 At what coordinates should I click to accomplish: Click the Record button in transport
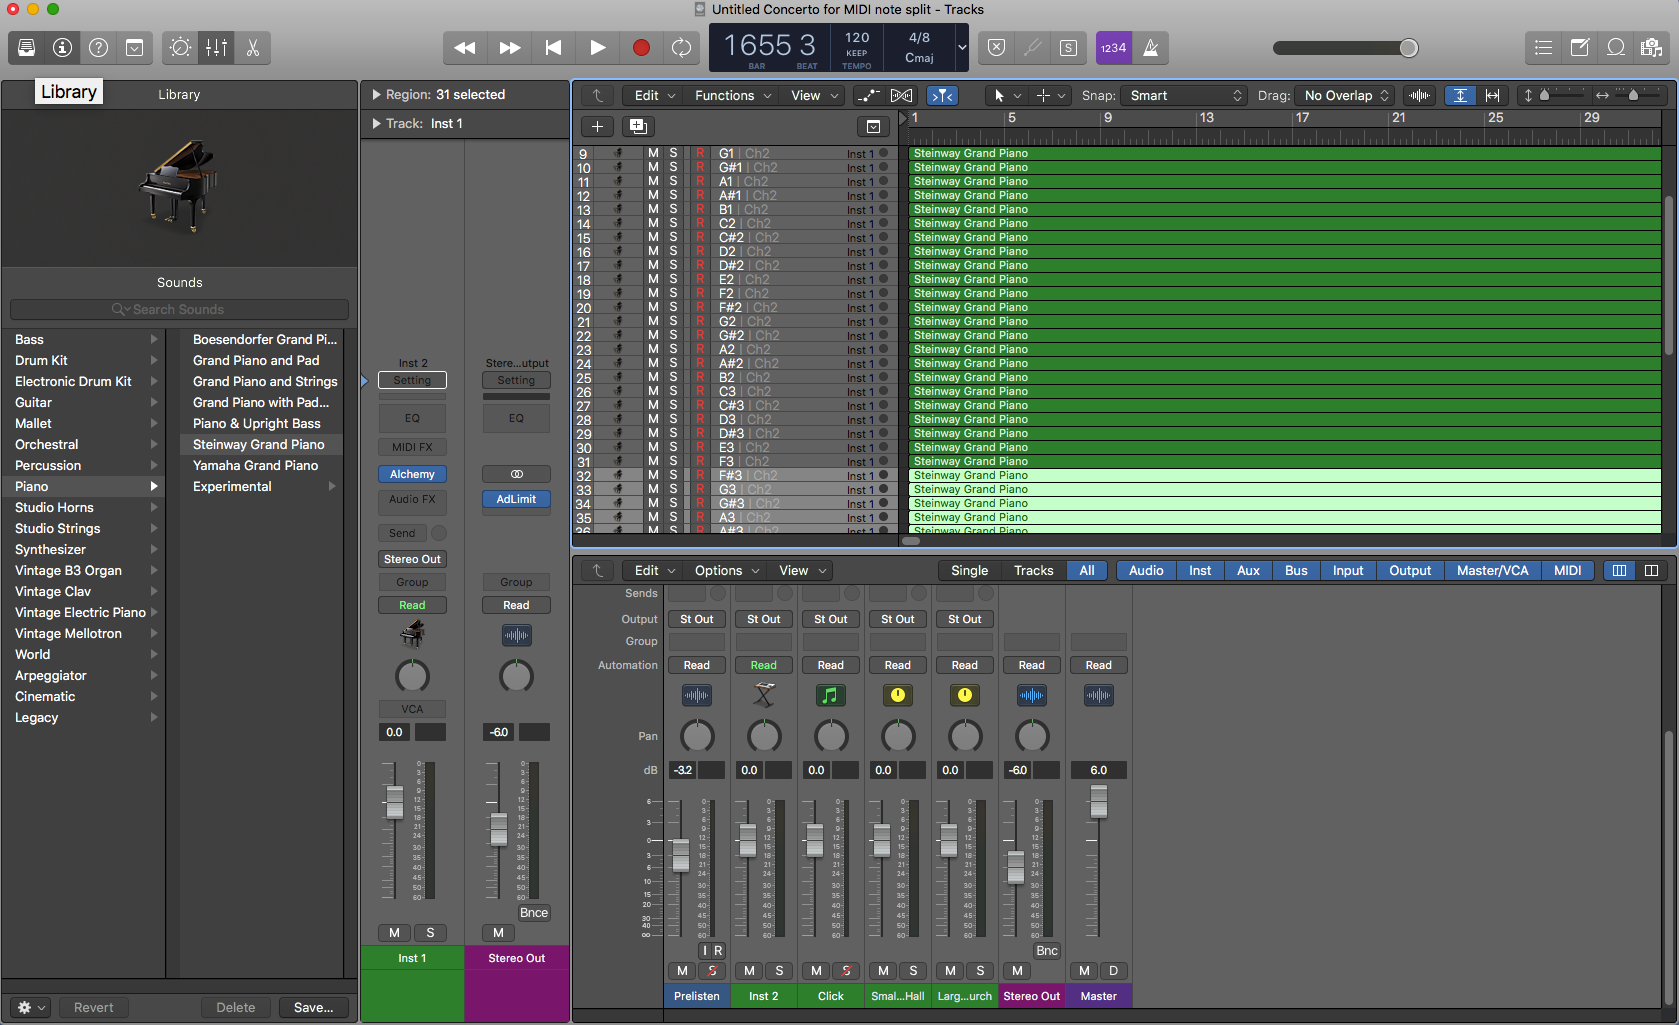[641, 47]
